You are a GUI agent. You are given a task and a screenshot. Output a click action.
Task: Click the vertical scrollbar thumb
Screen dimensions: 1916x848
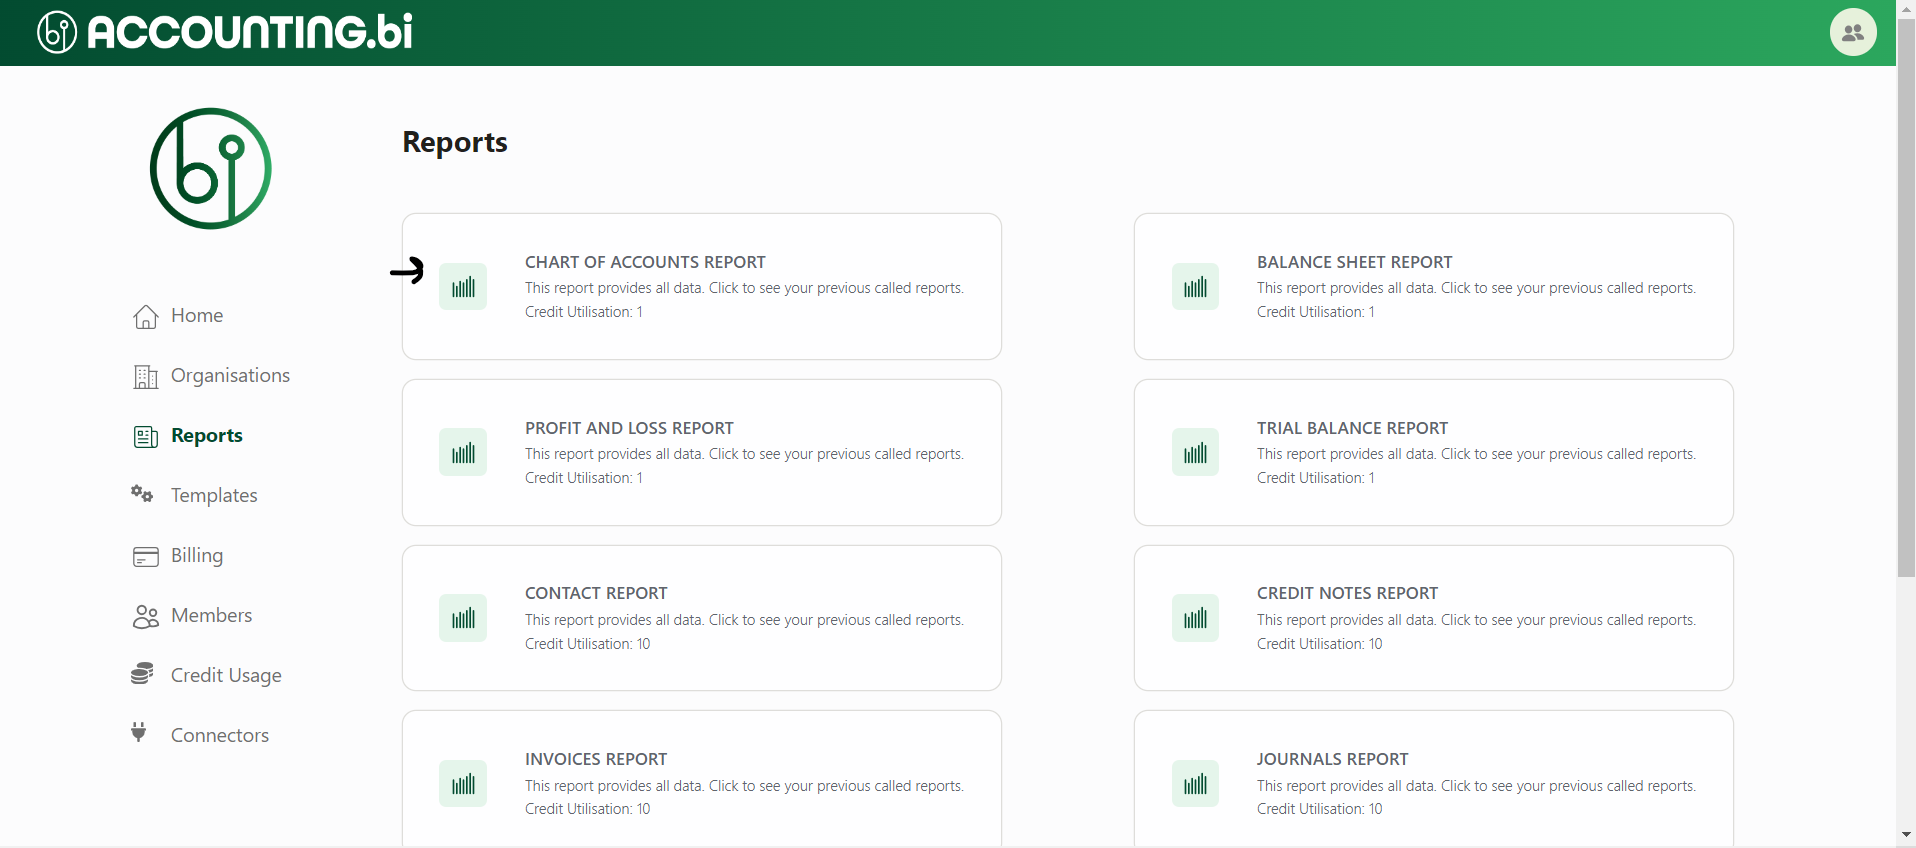[1906, 297]
